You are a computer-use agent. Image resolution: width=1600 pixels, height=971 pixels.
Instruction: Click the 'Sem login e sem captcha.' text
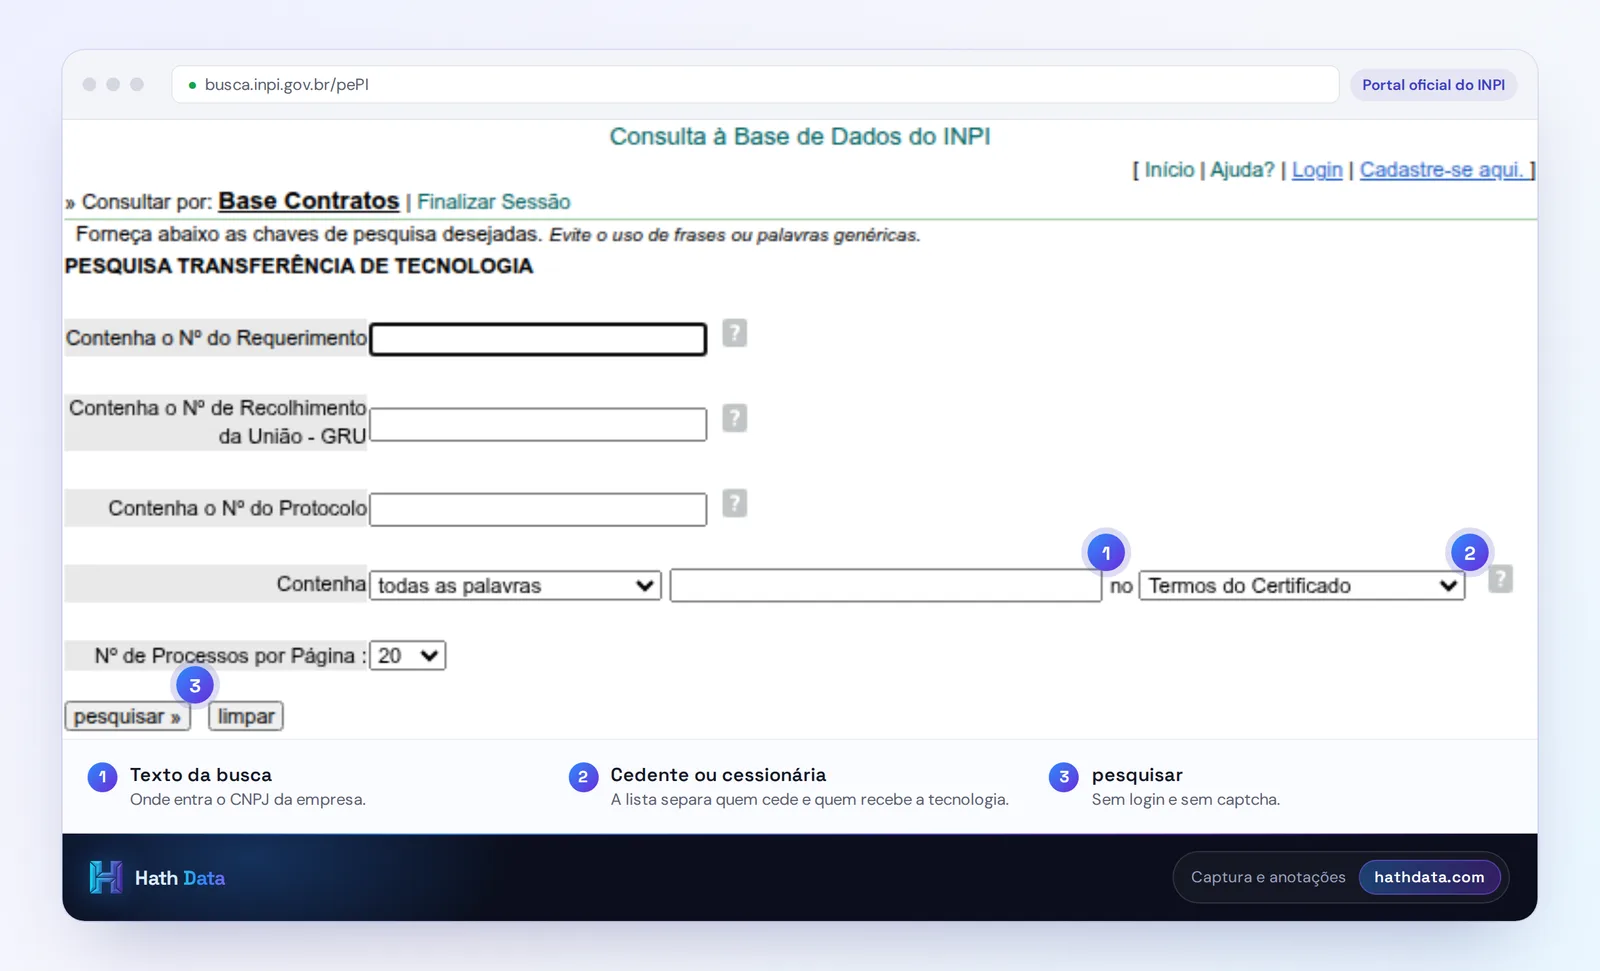click(x=1186, y=800)
